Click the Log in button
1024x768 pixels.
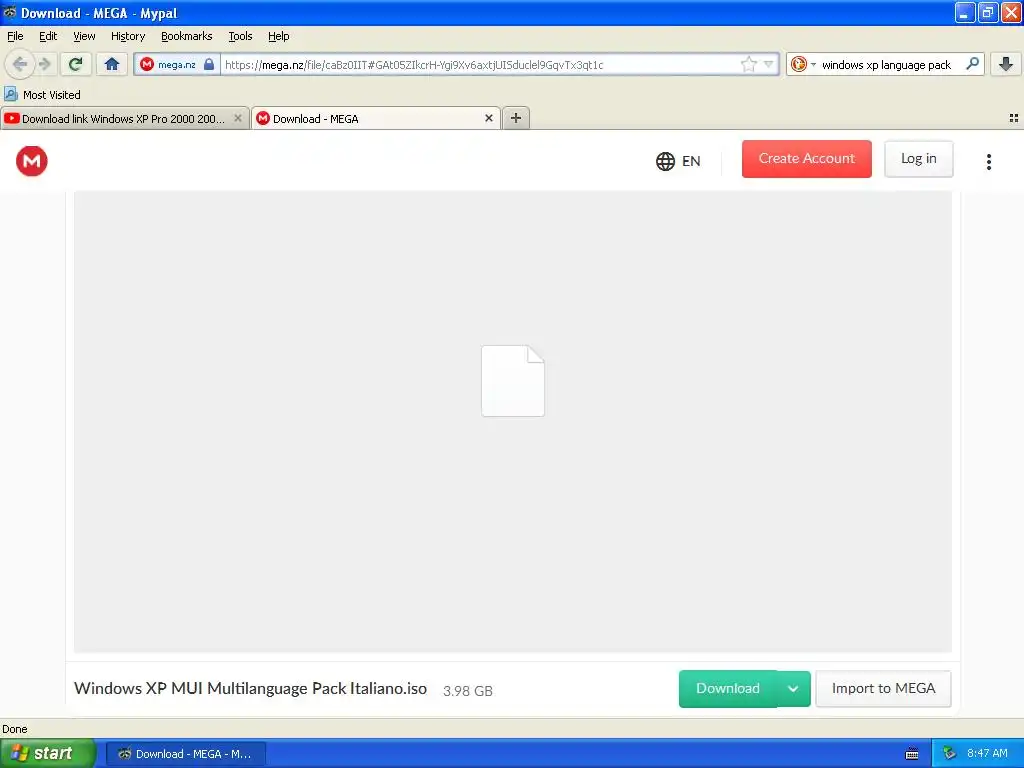coord(918,159)
